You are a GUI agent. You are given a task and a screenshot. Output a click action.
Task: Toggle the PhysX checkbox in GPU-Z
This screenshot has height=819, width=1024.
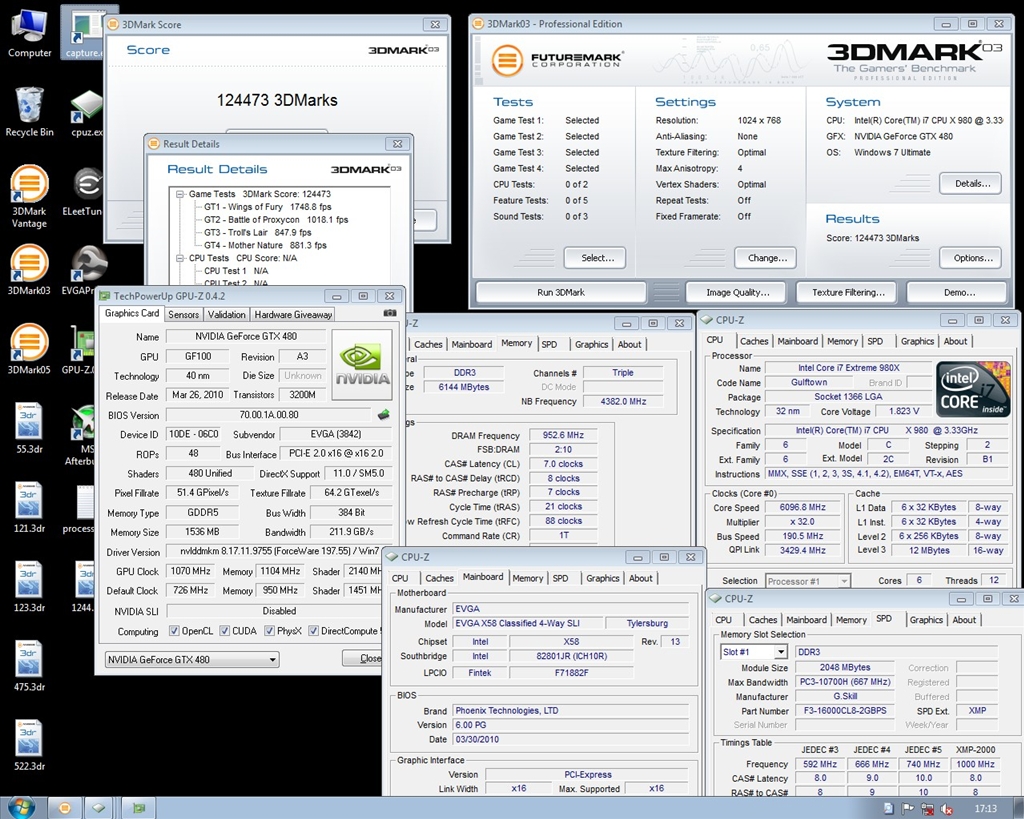[269, 631]
